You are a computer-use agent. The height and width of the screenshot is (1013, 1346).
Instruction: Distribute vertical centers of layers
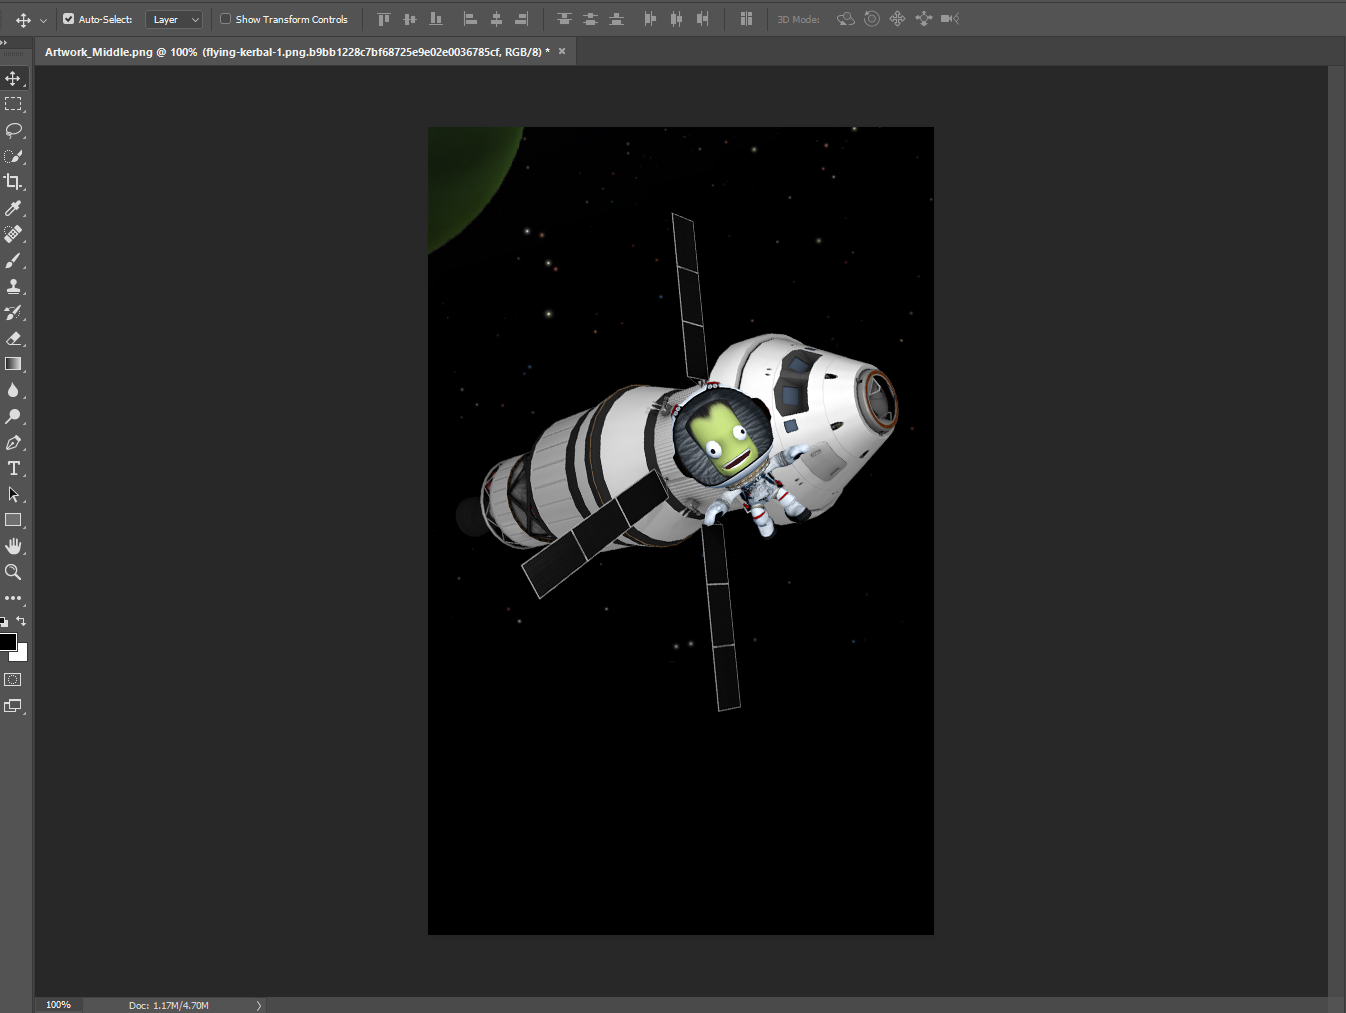pyautogui.click(x=590, y=19)
